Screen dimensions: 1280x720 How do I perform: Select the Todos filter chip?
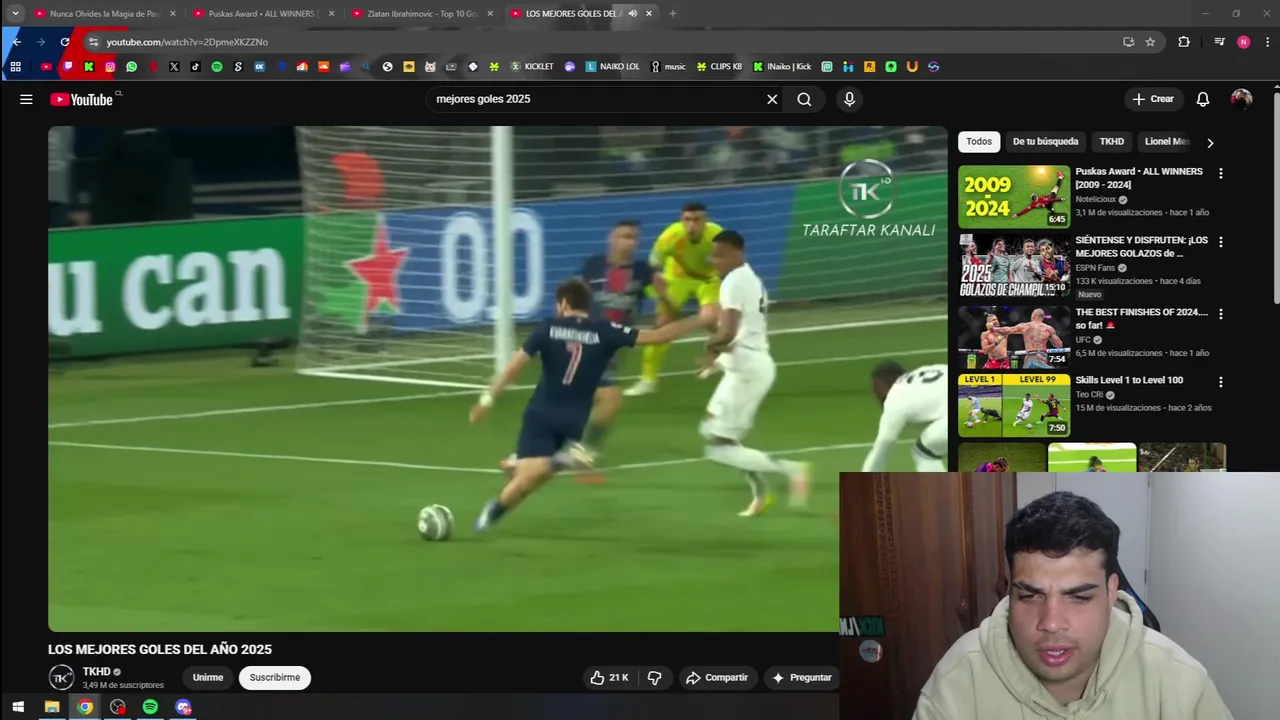point(979,141)
